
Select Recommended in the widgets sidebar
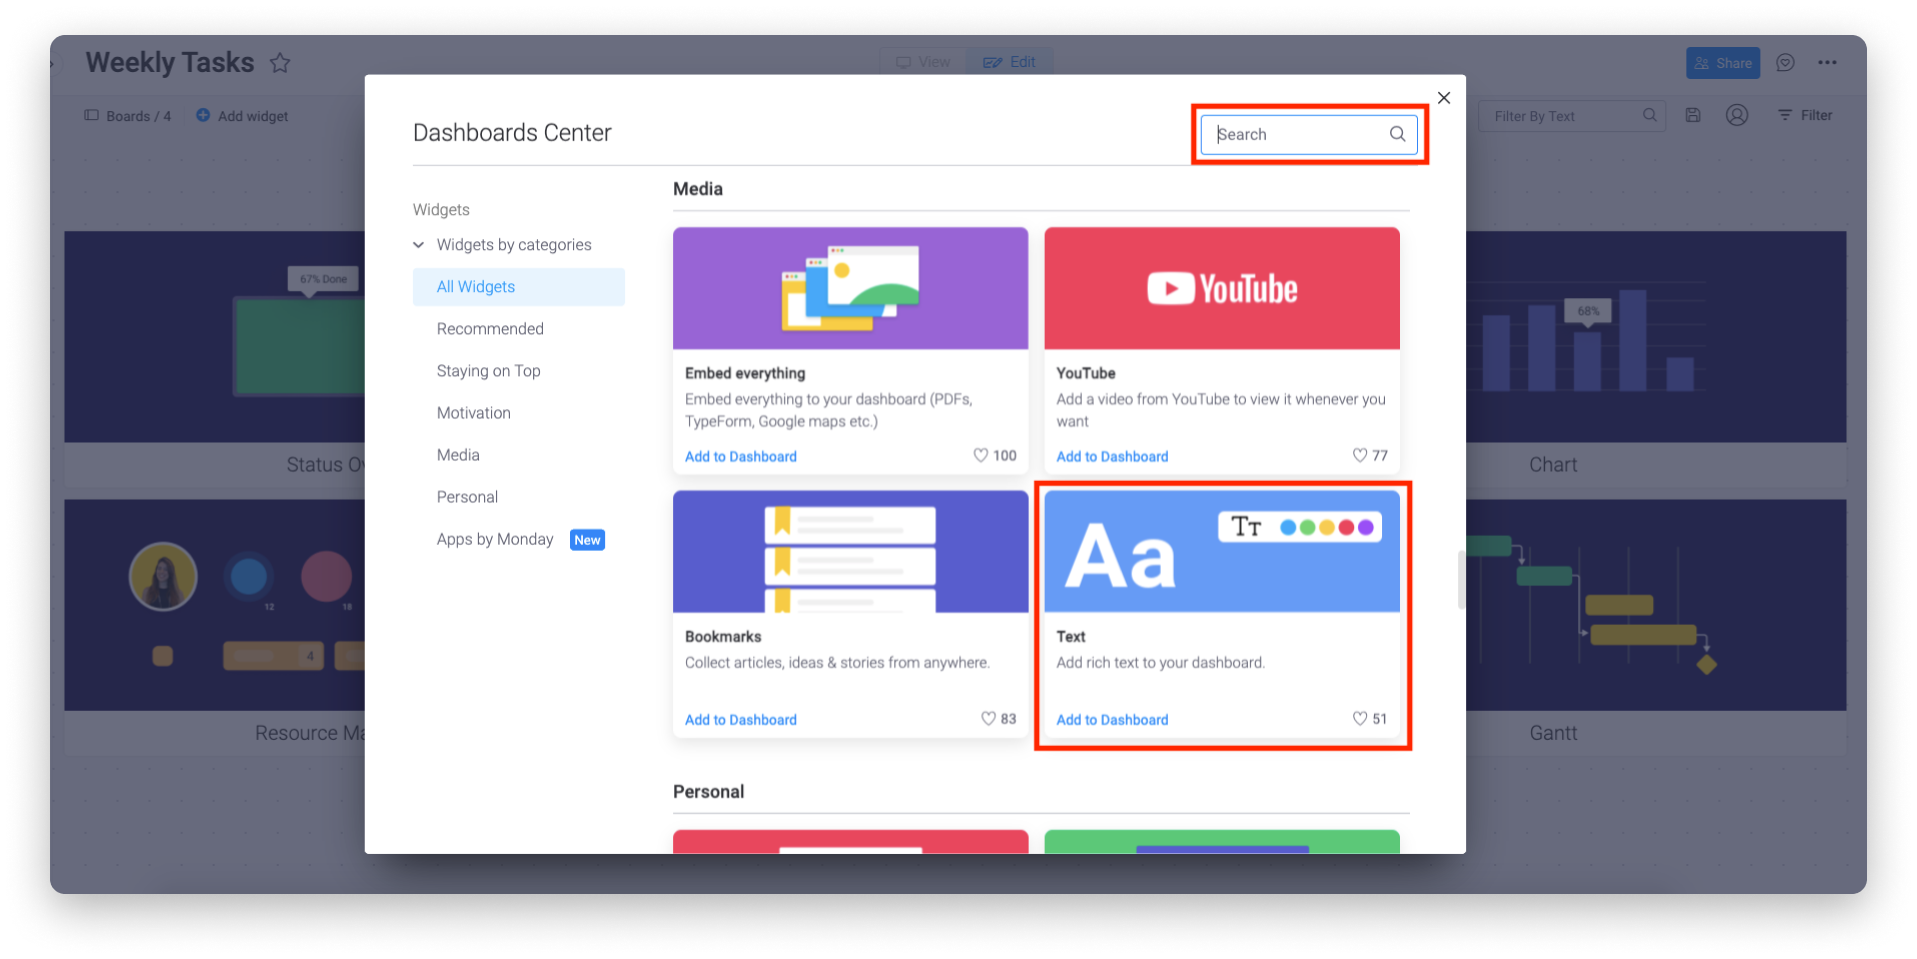(490, 328)
